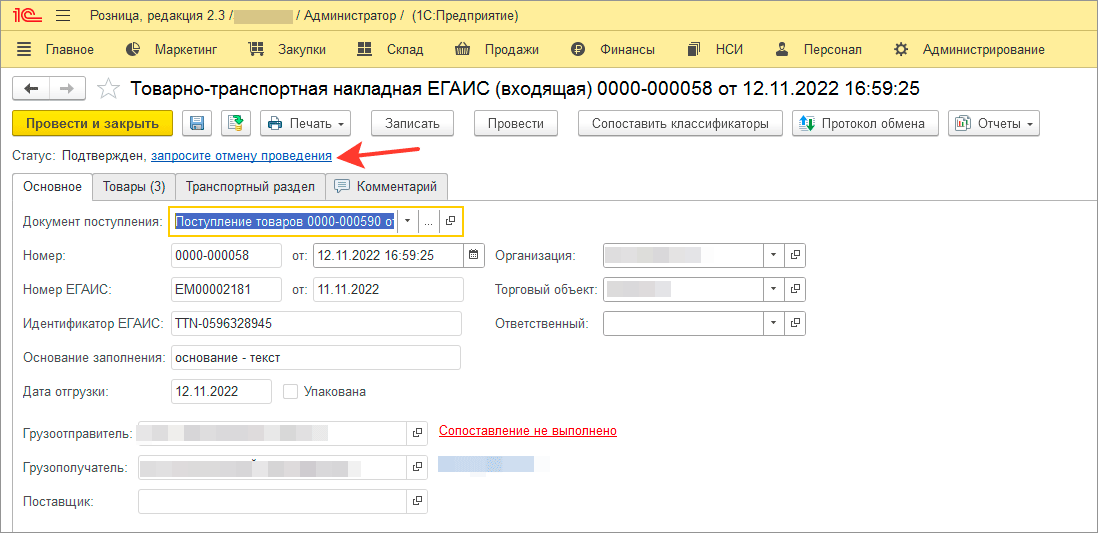Open the Финансы section

pos(613,49)
